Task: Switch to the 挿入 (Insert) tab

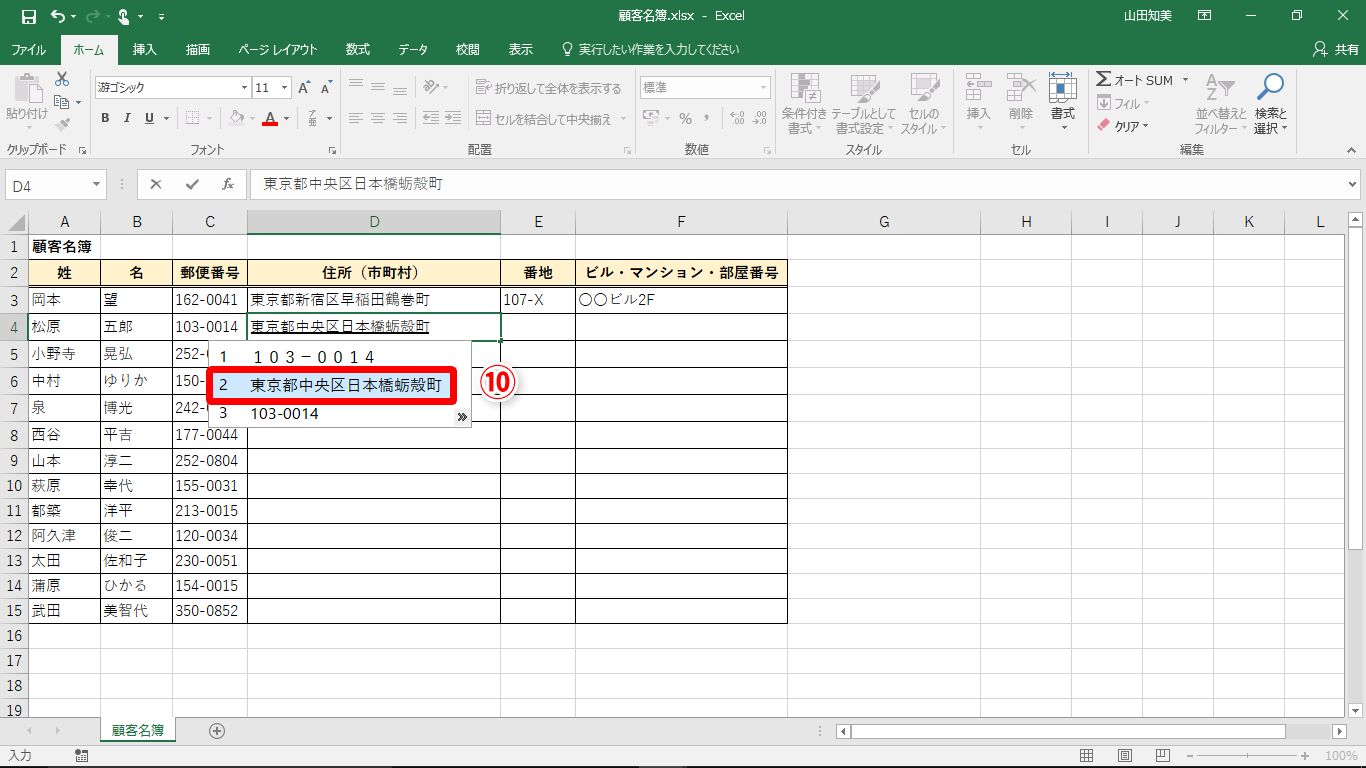Action: 145,50
